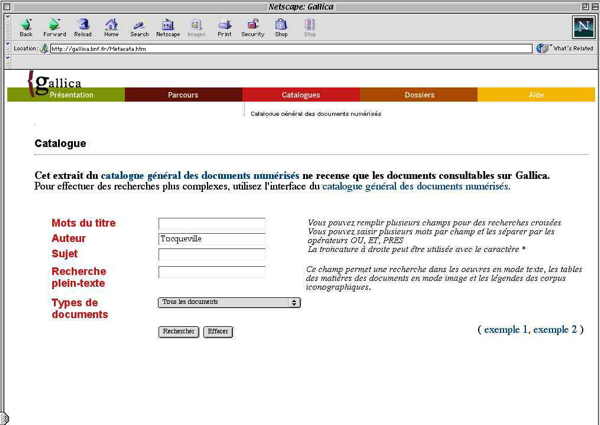Open the exemple 1 link
The image size is (600, 425).
(x=505, y=329)
